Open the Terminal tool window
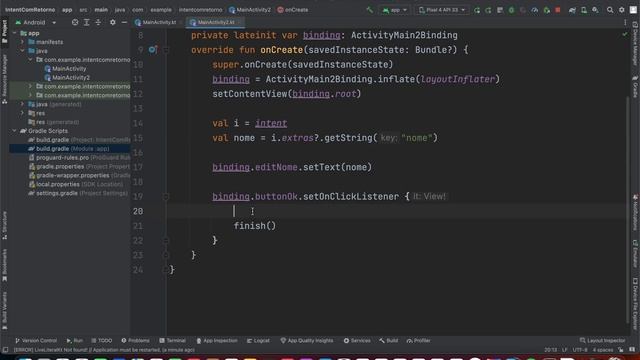Image resolution: width=640 pixels, height=360 pixels. (x=173, y=340)
